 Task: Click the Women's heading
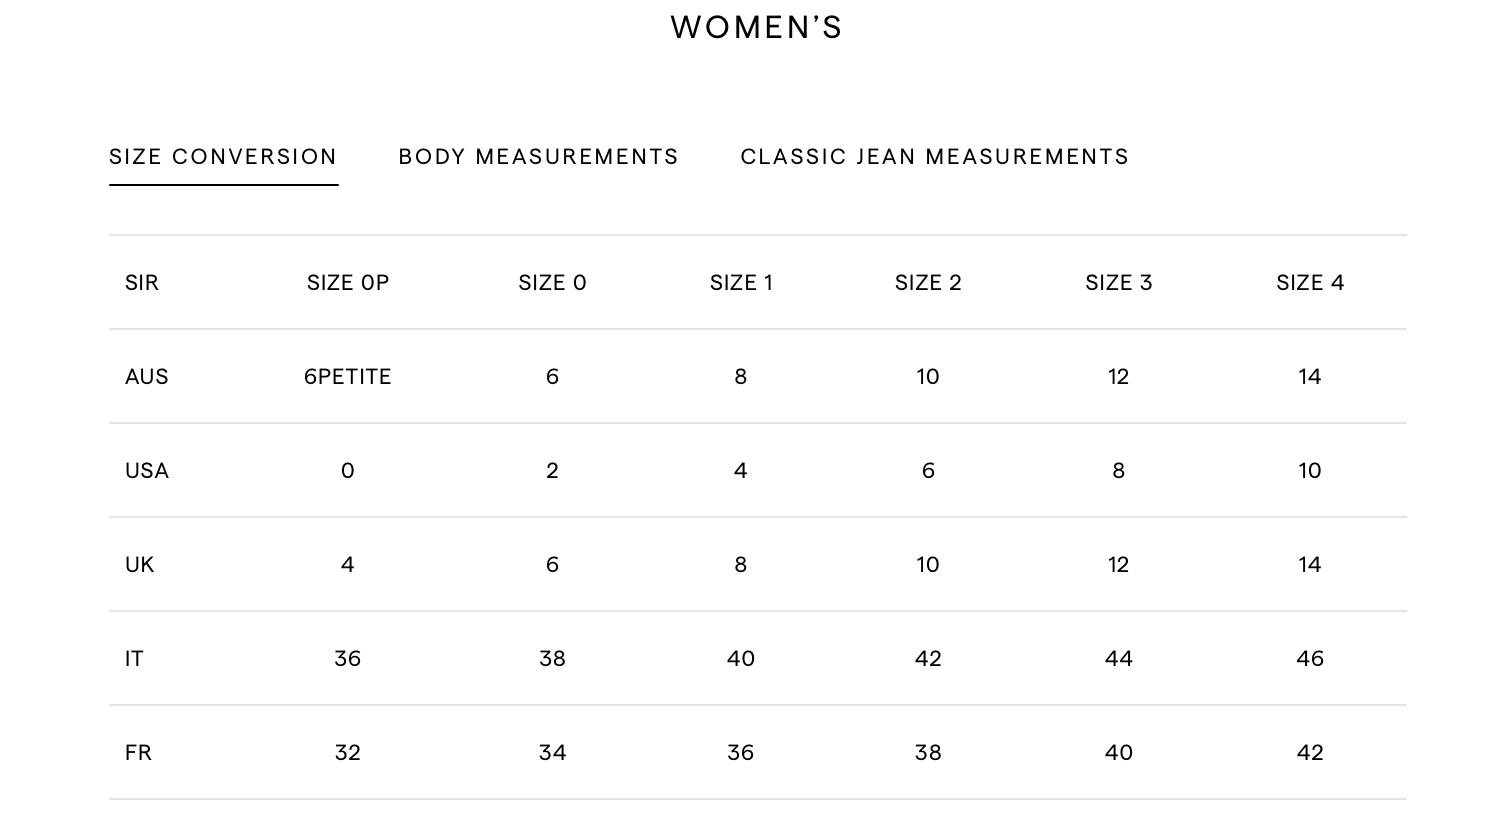pyautogui.click(x=756, y=27)
